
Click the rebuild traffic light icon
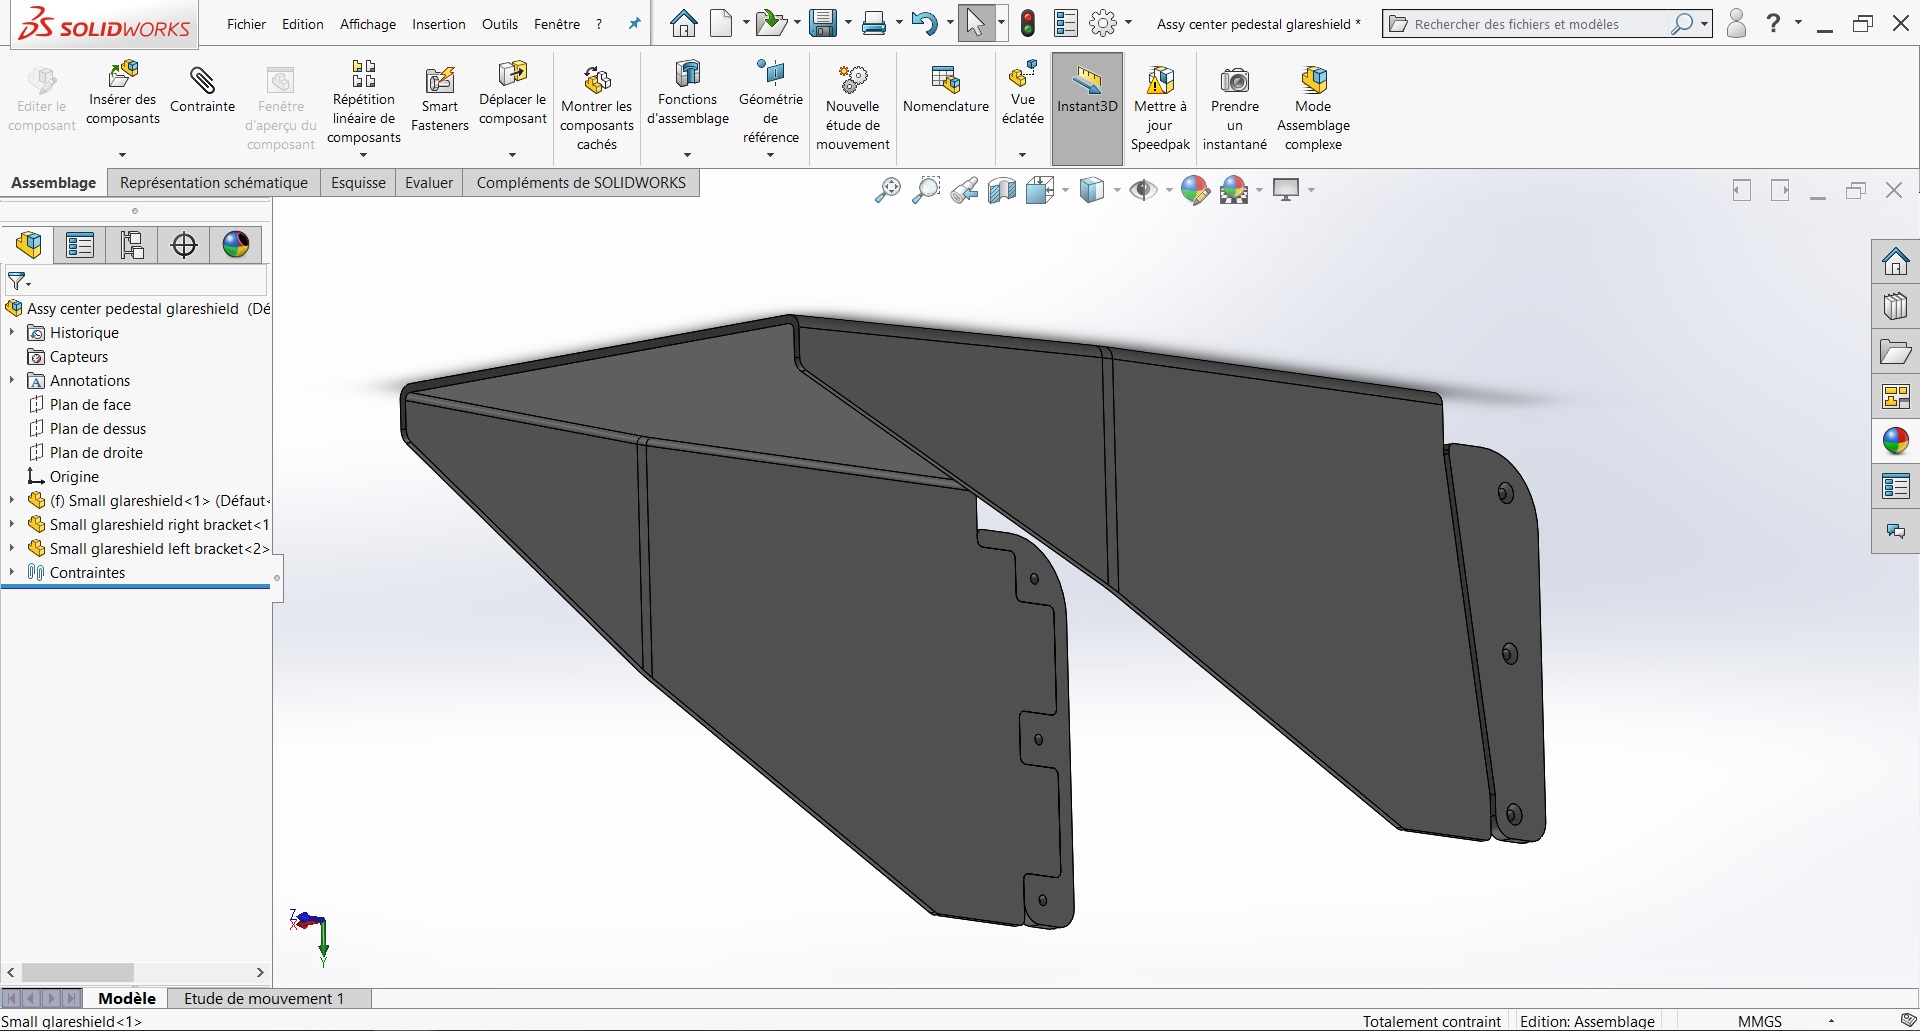click(x=1028, y=24)
